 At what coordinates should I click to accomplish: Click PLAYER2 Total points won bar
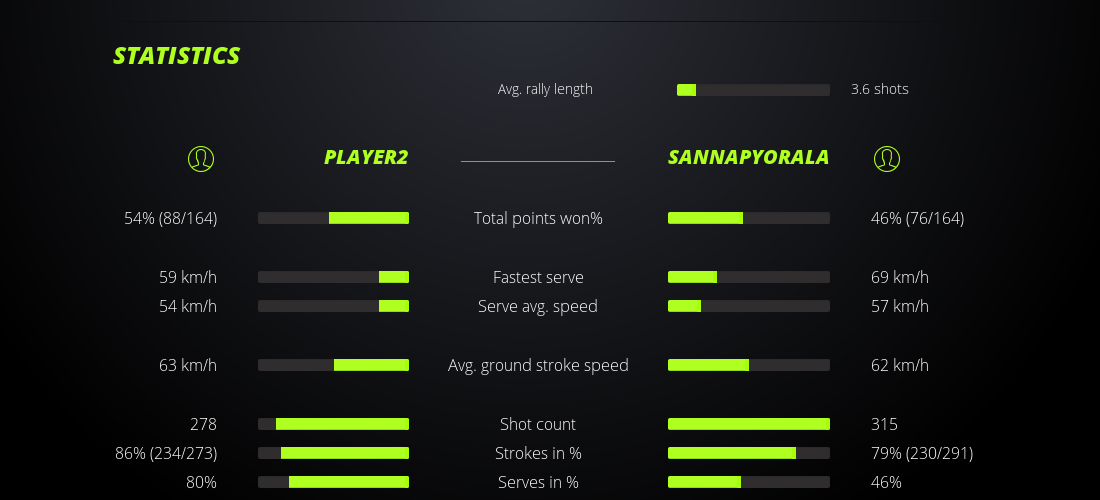(x=333, y=218)
